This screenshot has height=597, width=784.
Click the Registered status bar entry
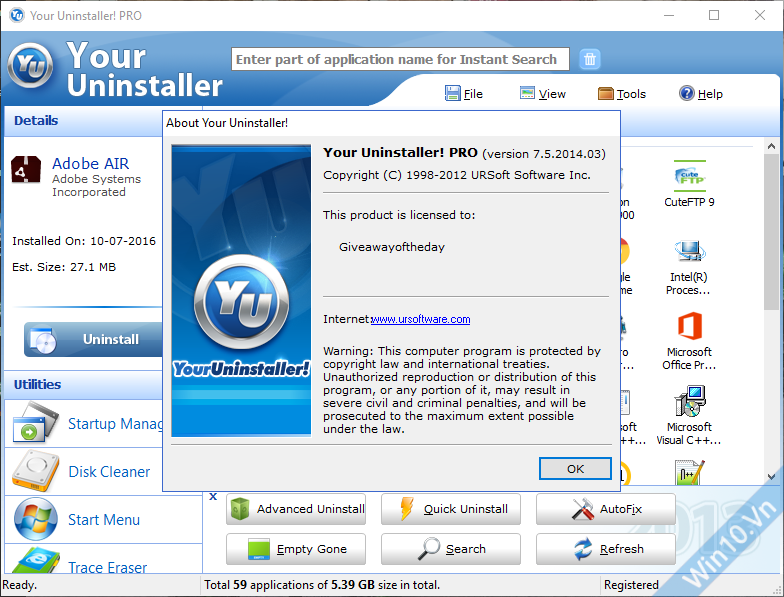[631, 584]
